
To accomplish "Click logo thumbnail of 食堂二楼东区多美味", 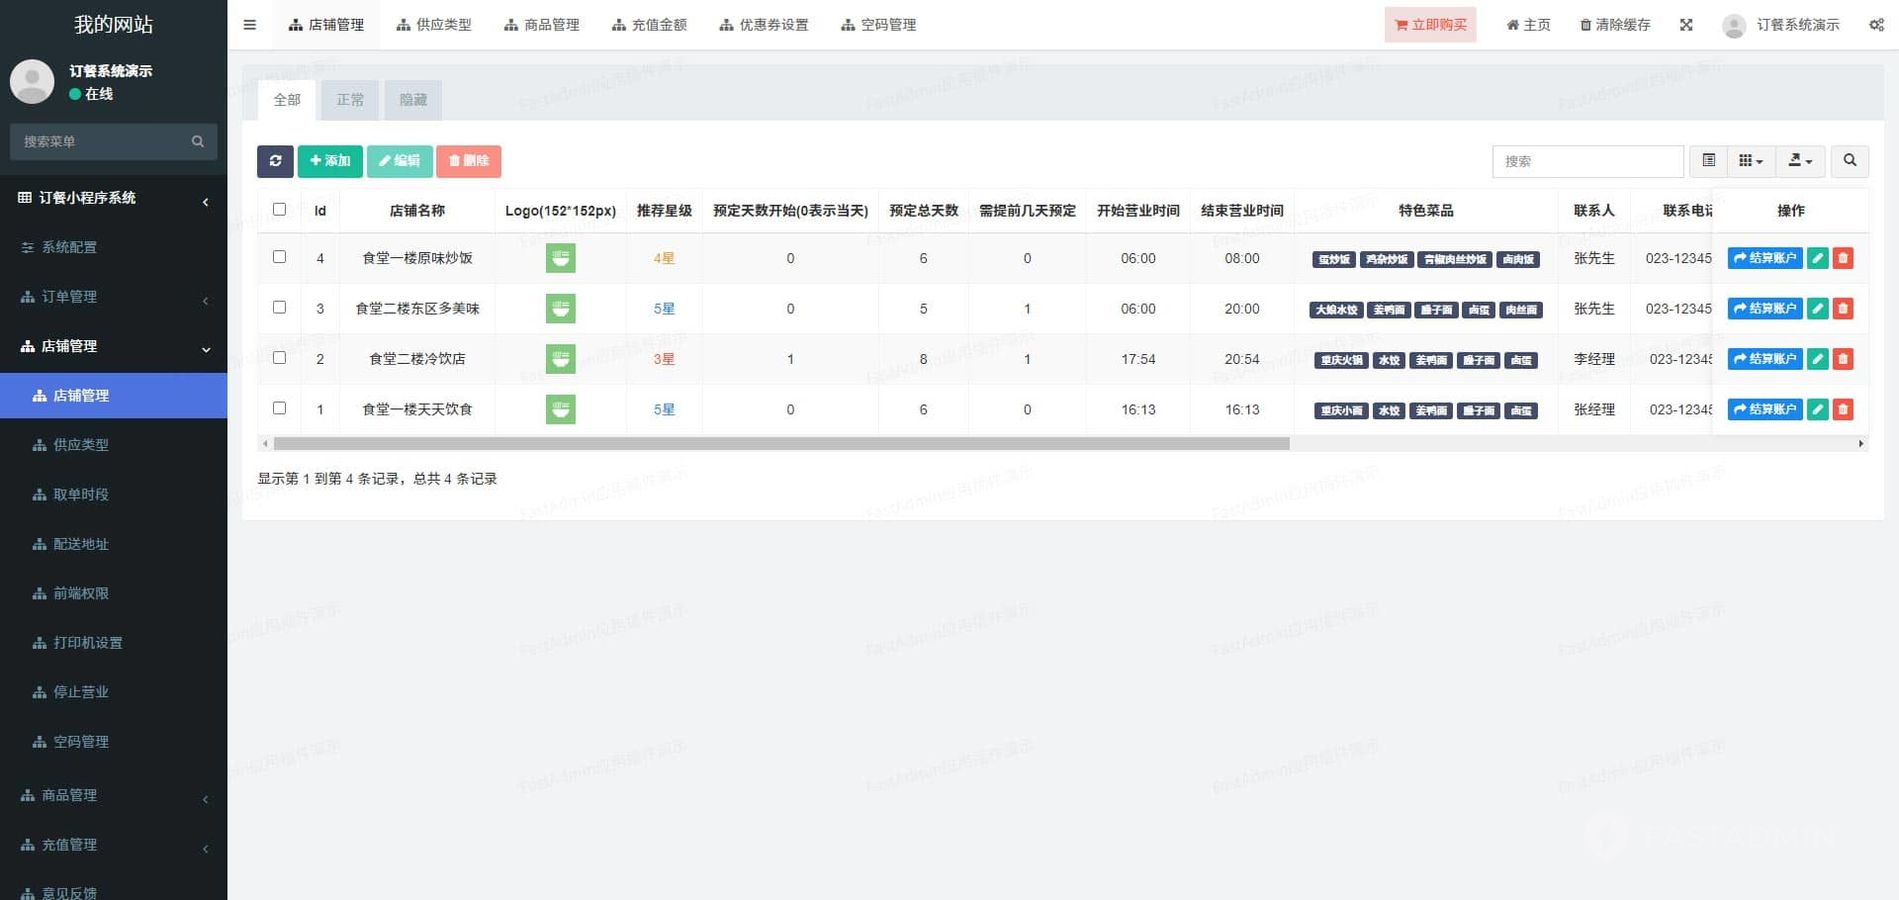I will [560, 309].
